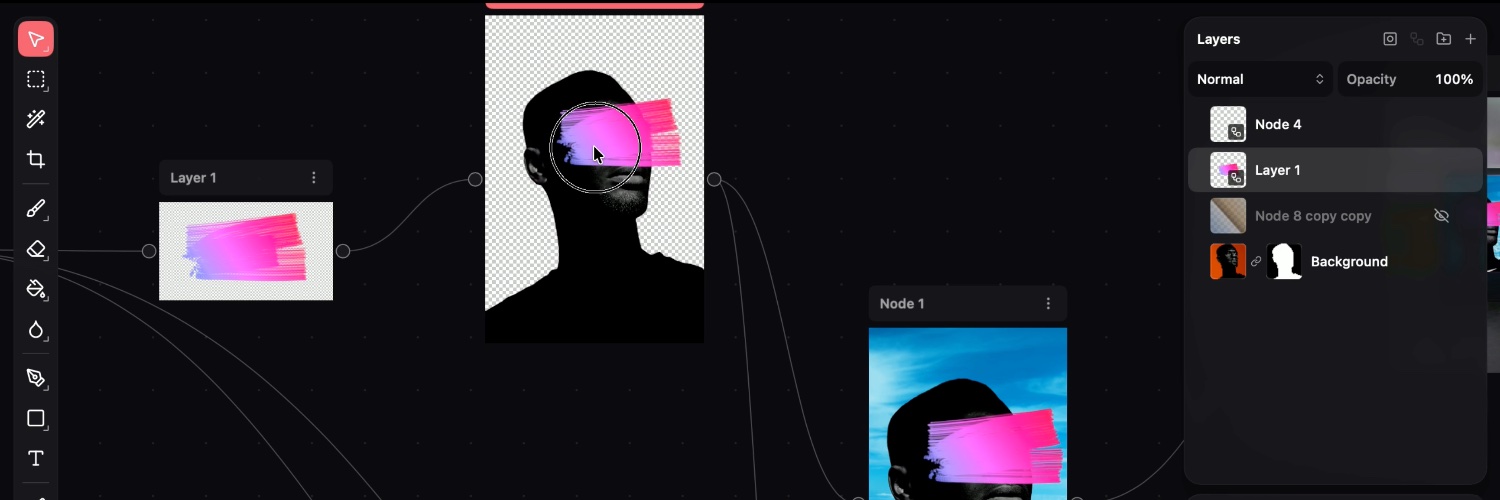Select the Blur droplet tool
1500x500 pixels.
click(36, 329)
